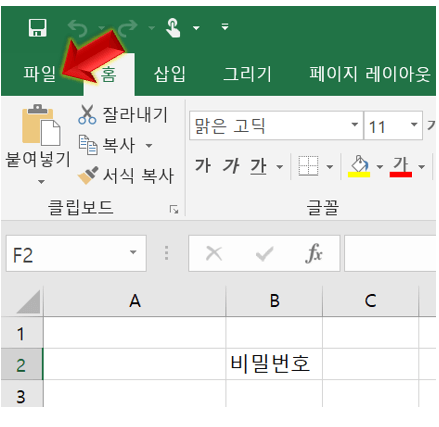Toggle italic 가 formatting
439x427 pixels.
tap(231, 166)
